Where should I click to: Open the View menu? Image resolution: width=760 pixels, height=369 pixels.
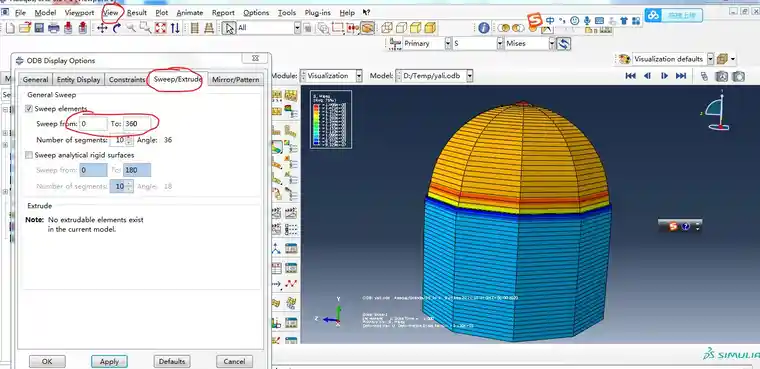[111, 13]
